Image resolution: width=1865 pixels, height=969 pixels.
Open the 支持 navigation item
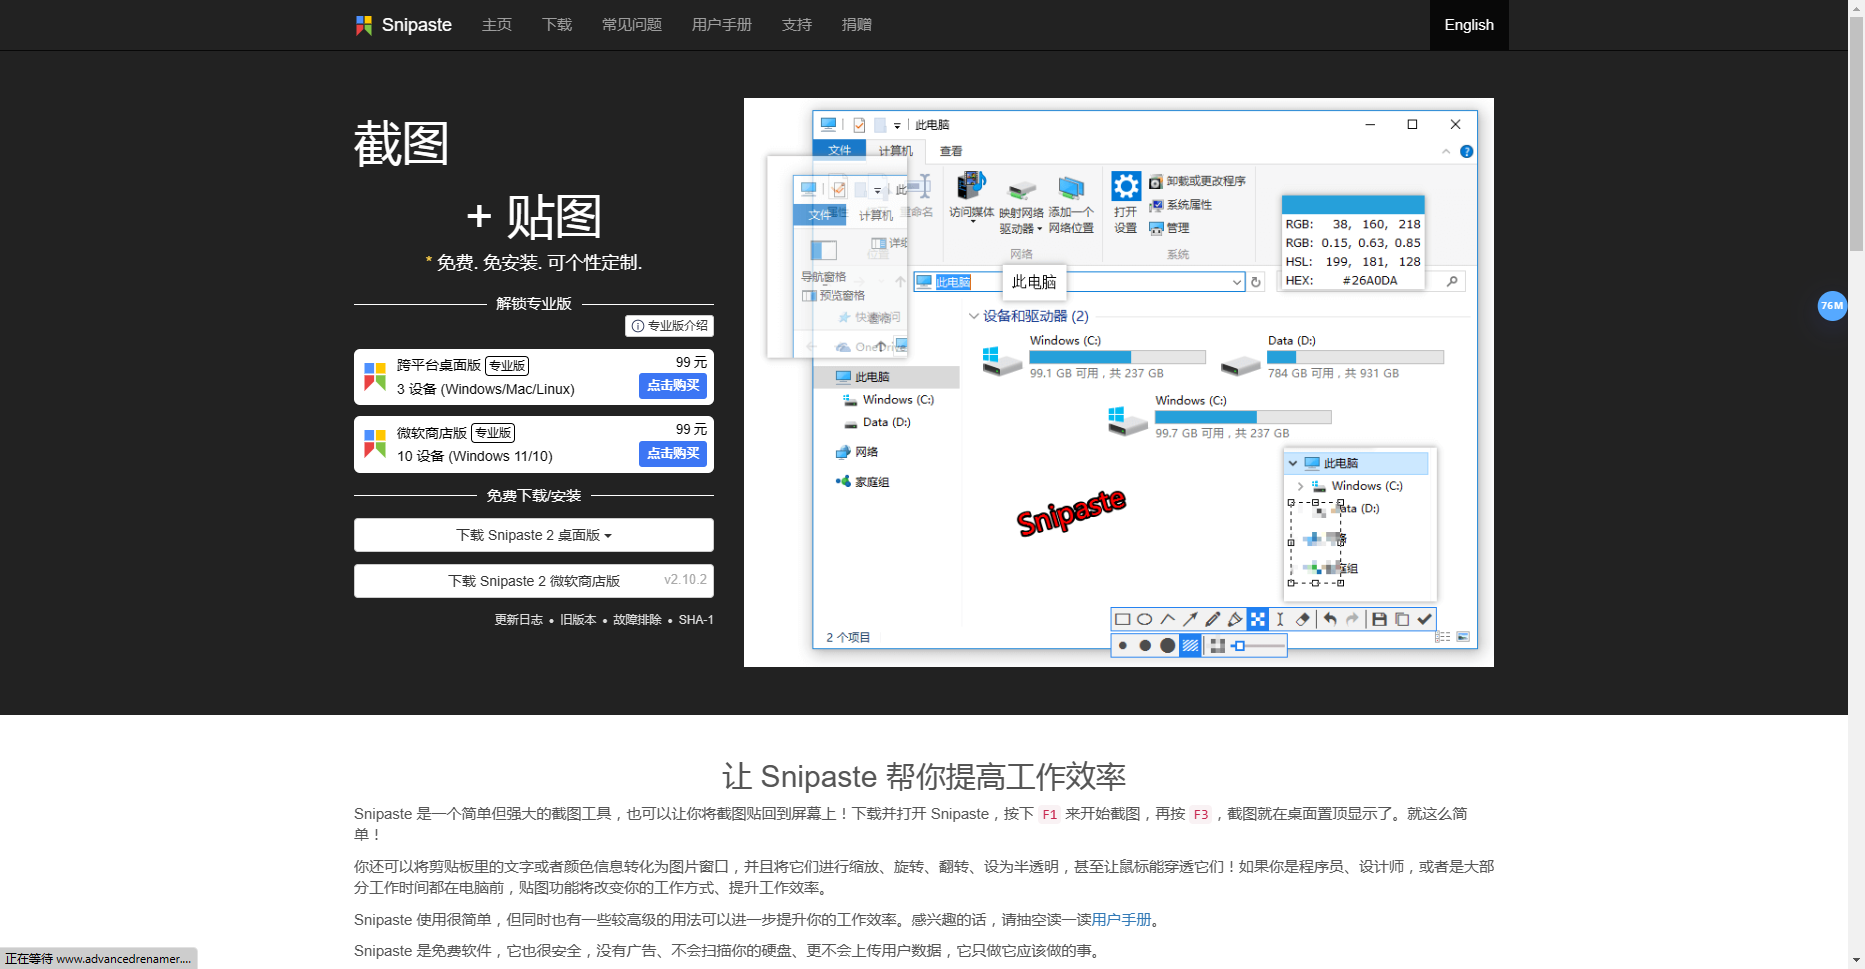[x=797, y=25]
